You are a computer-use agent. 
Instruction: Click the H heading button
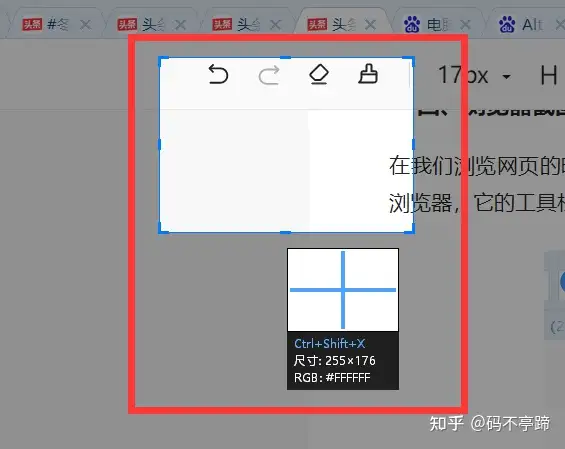point(548,76)
